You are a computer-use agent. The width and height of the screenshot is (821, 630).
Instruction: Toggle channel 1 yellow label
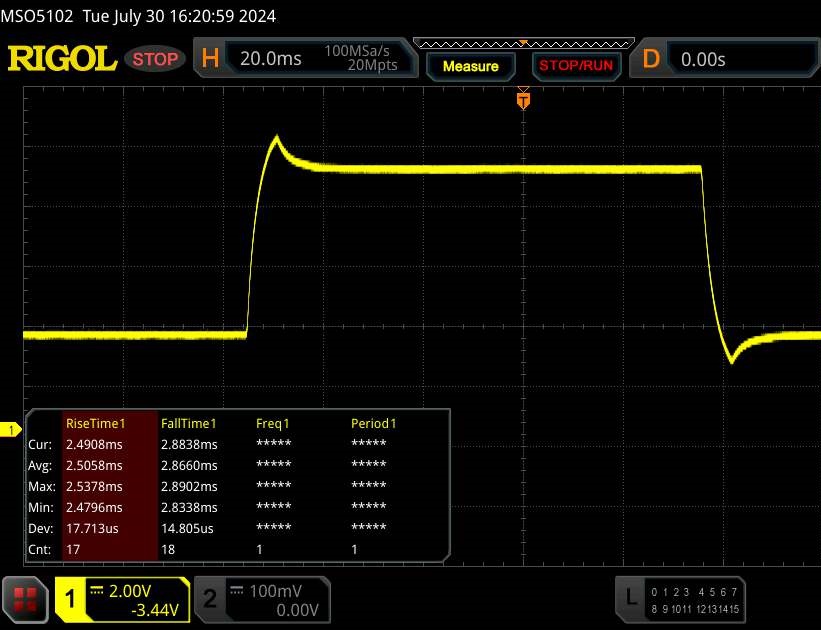pyautogui.click(x=70, y=599)
